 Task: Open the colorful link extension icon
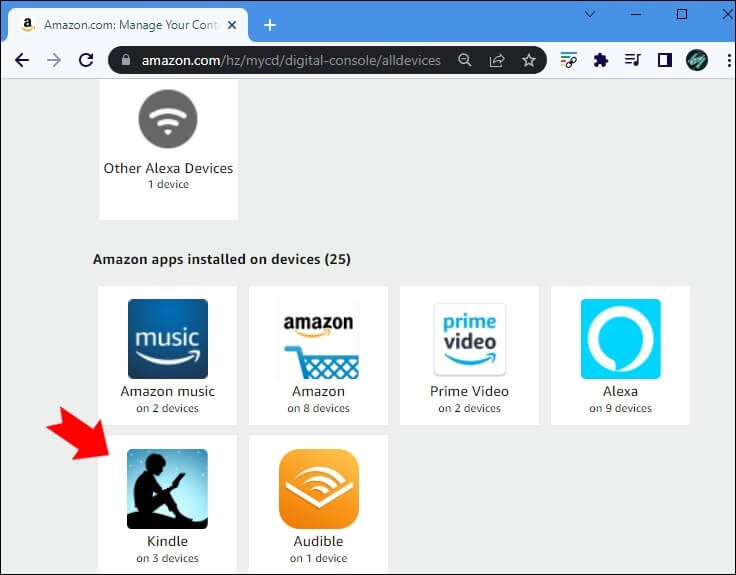(568, 60)
